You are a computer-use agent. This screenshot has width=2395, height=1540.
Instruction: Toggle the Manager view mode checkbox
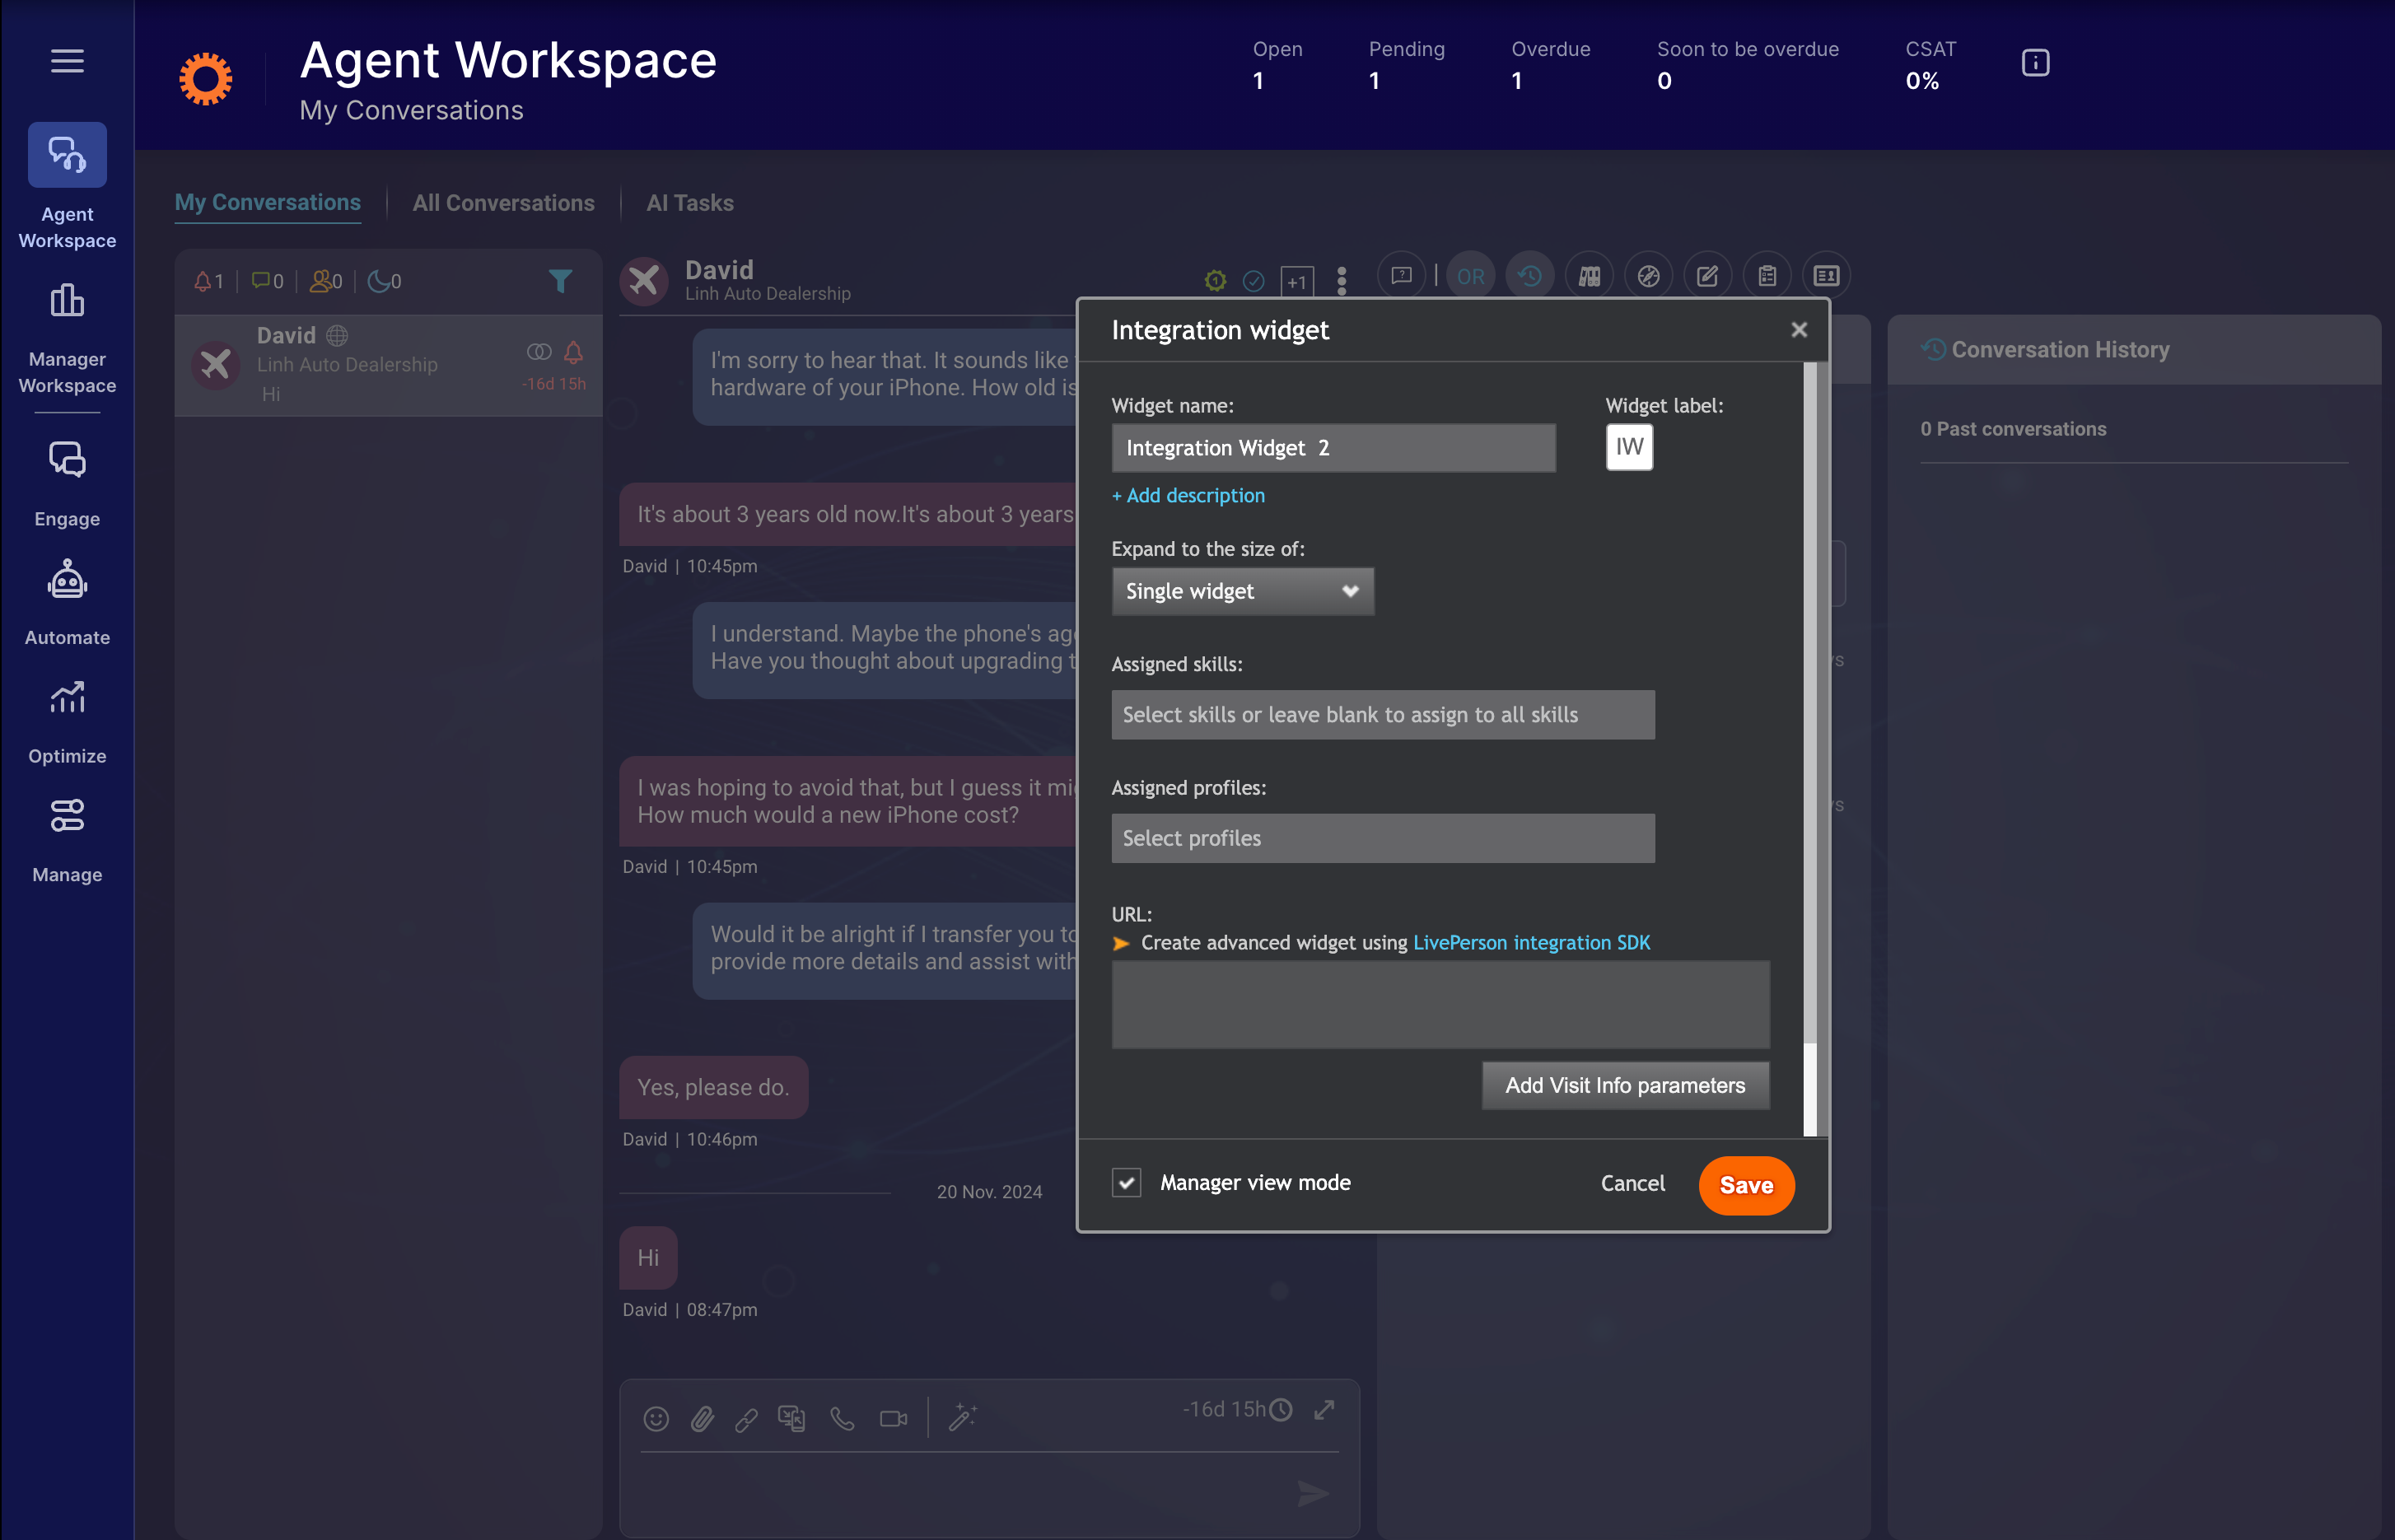pyautogui.click(x=1127, y=1182)
